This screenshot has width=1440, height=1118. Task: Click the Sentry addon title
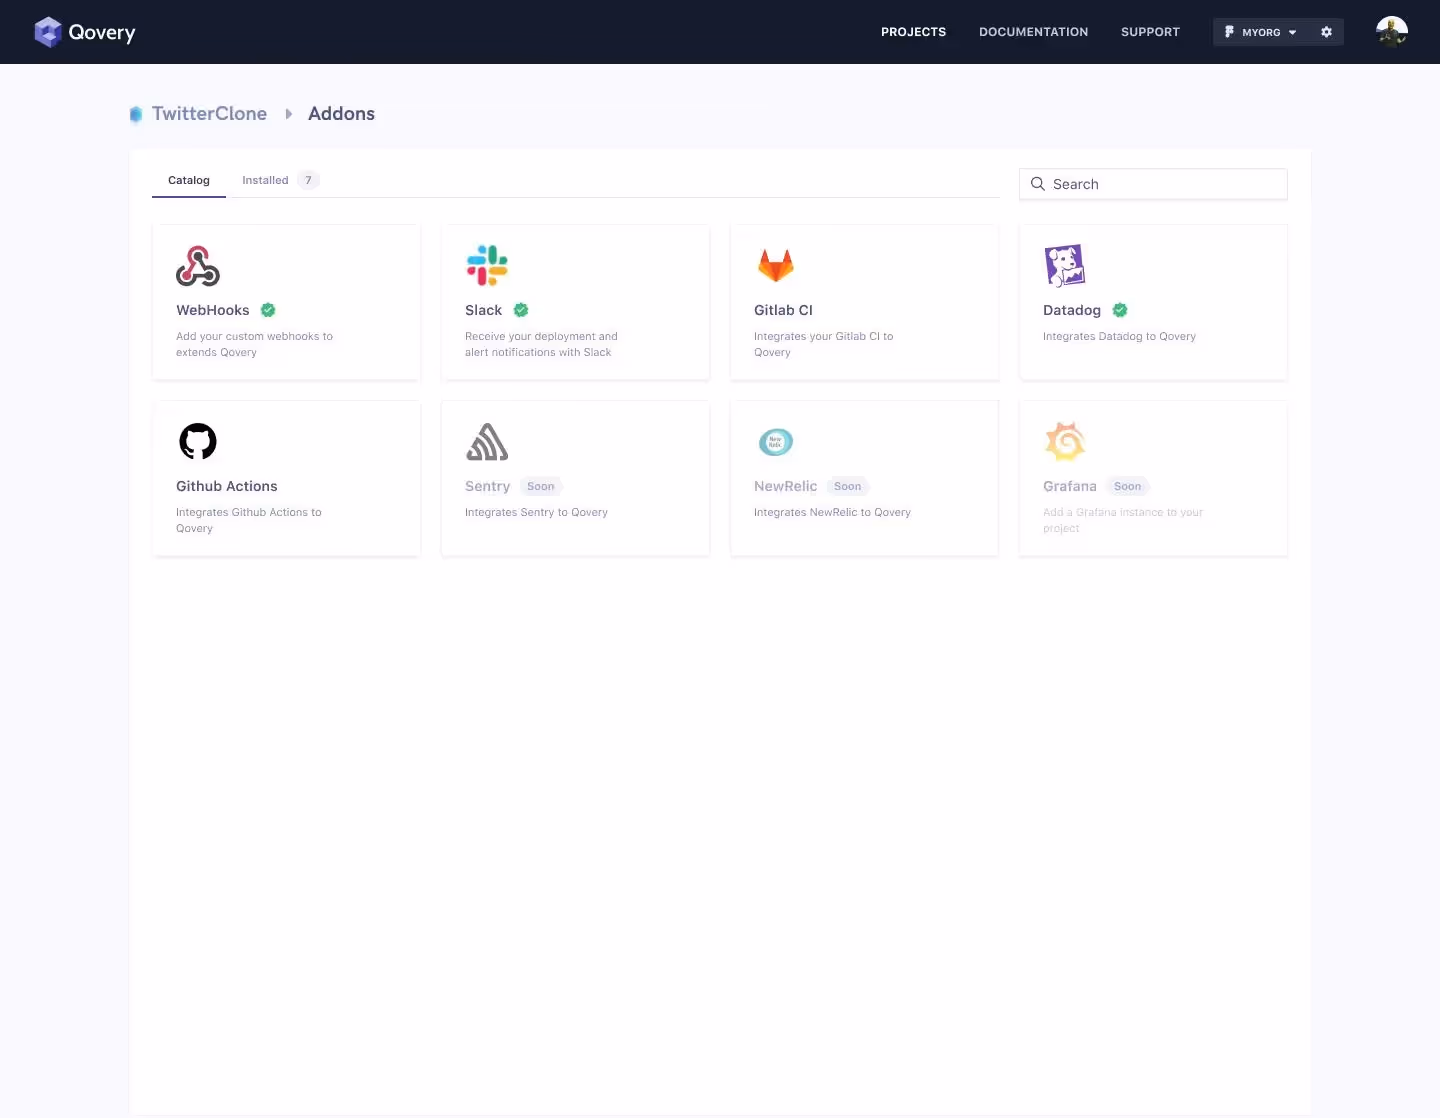487,486
